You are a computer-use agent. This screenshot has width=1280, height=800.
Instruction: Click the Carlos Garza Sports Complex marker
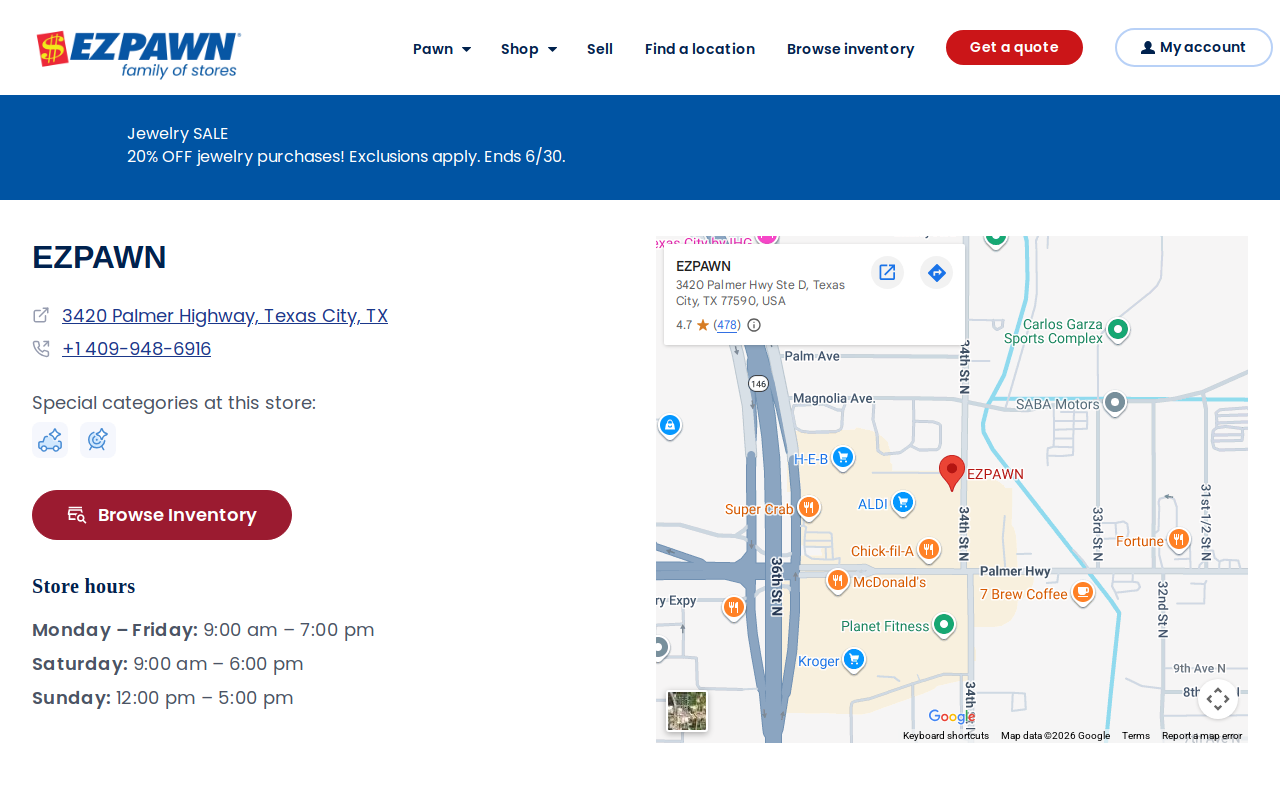pyautogui.click(x=1118, y=329)
